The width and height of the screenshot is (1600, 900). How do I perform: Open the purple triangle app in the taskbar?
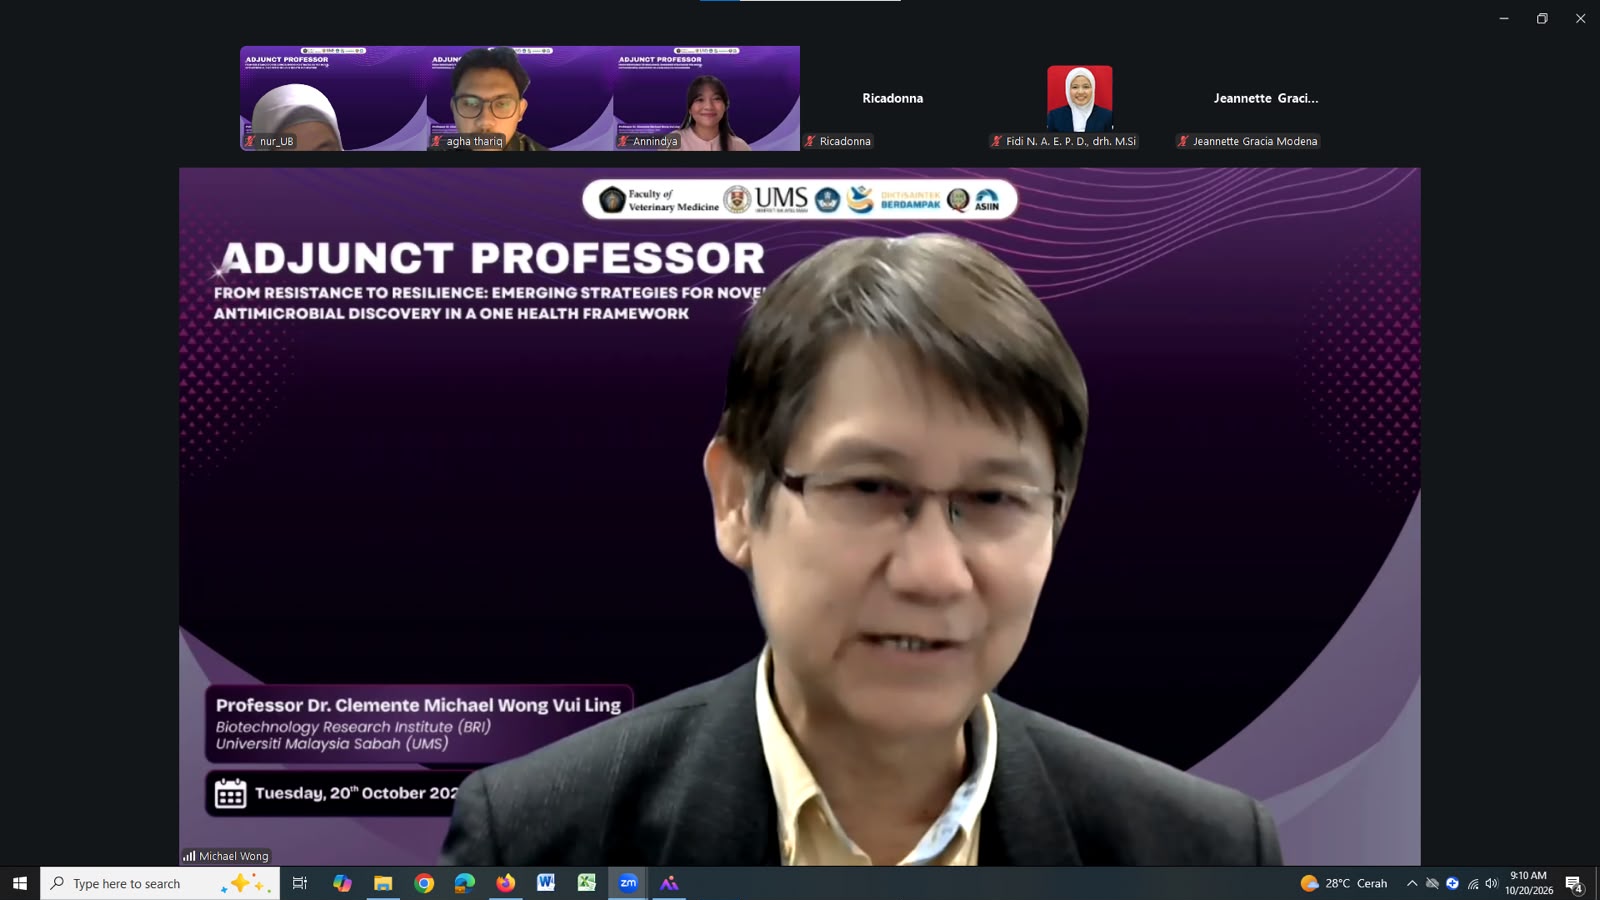point(669,883)
